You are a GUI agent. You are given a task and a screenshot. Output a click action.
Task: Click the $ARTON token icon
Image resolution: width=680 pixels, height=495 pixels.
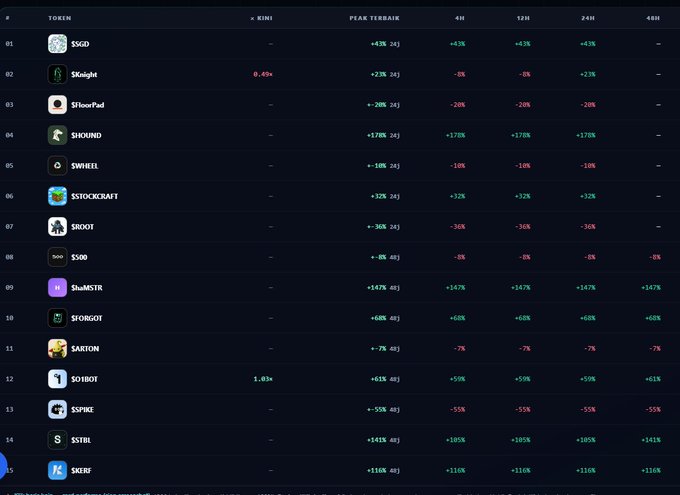(57, 348)
